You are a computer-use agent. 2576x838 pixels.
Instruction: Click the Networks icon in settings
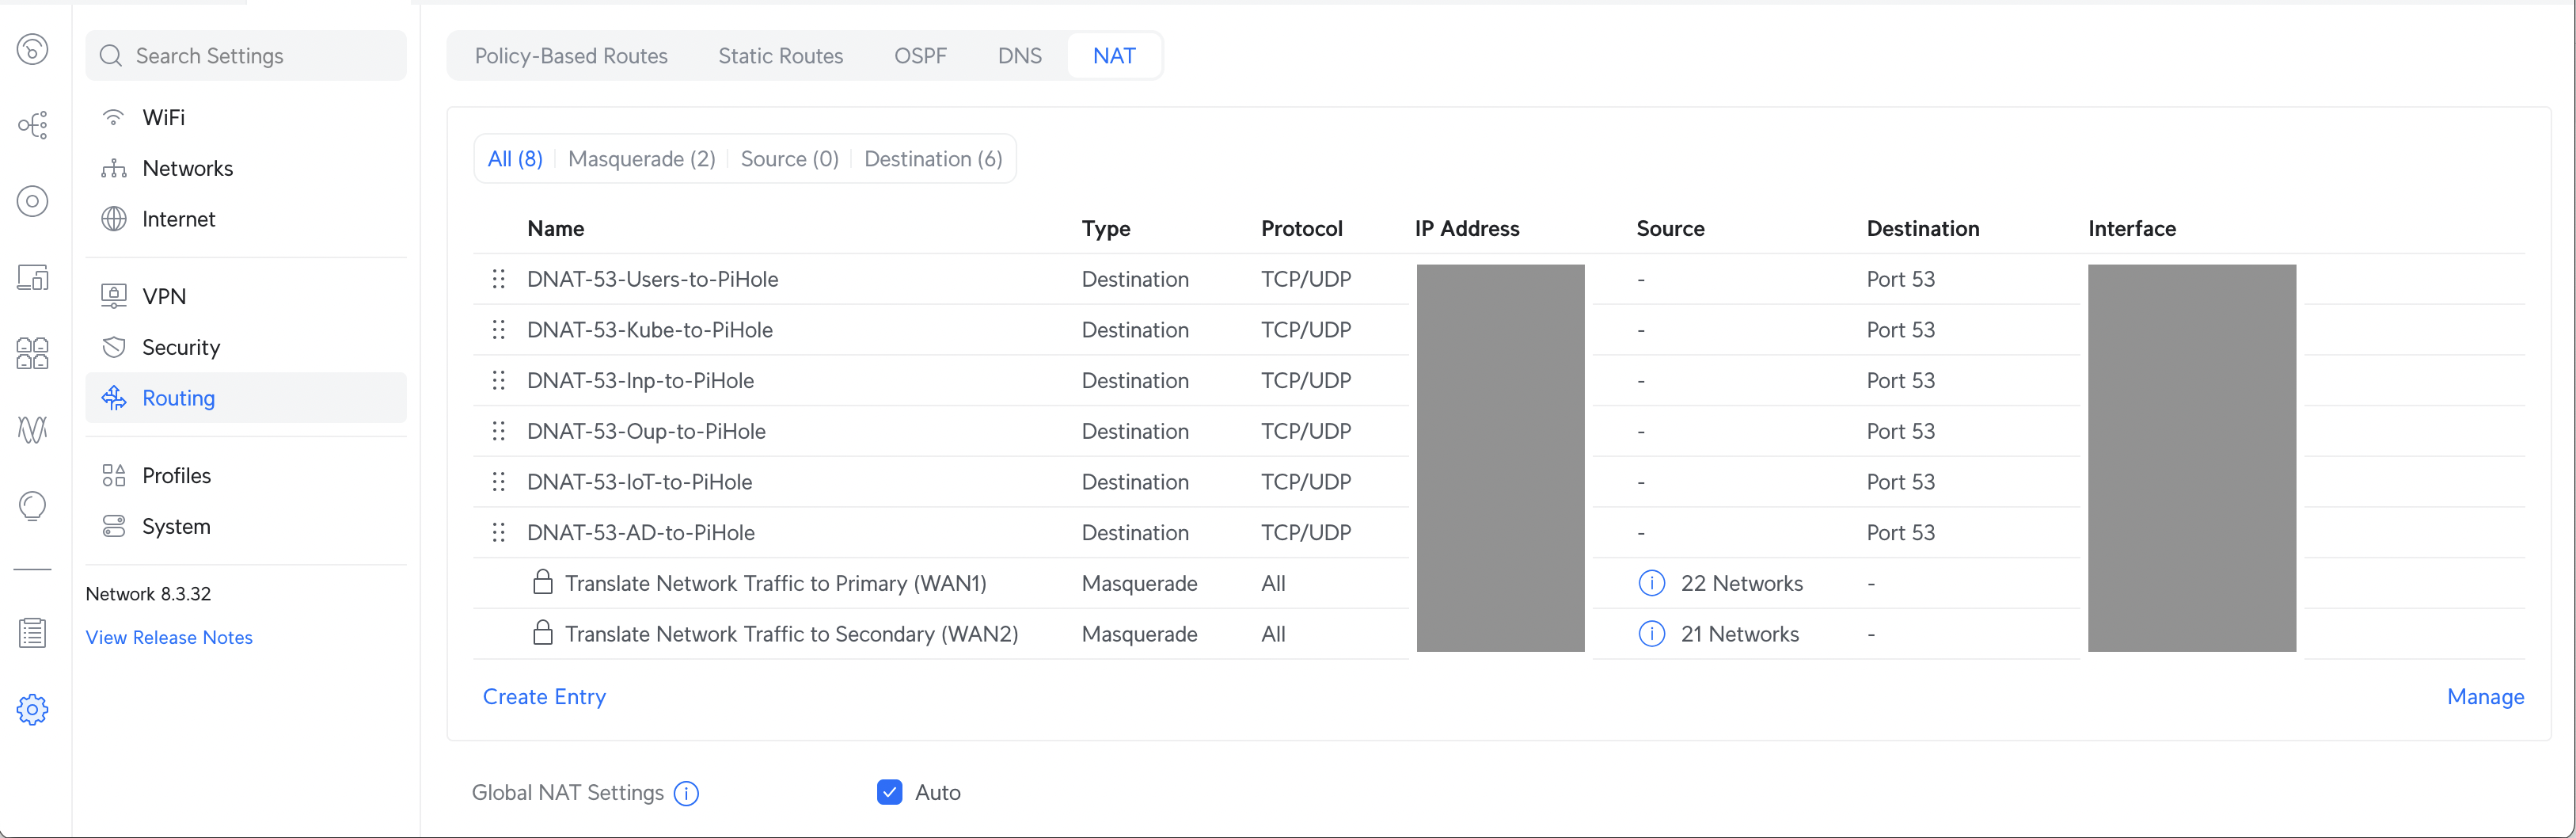(114, 168)
